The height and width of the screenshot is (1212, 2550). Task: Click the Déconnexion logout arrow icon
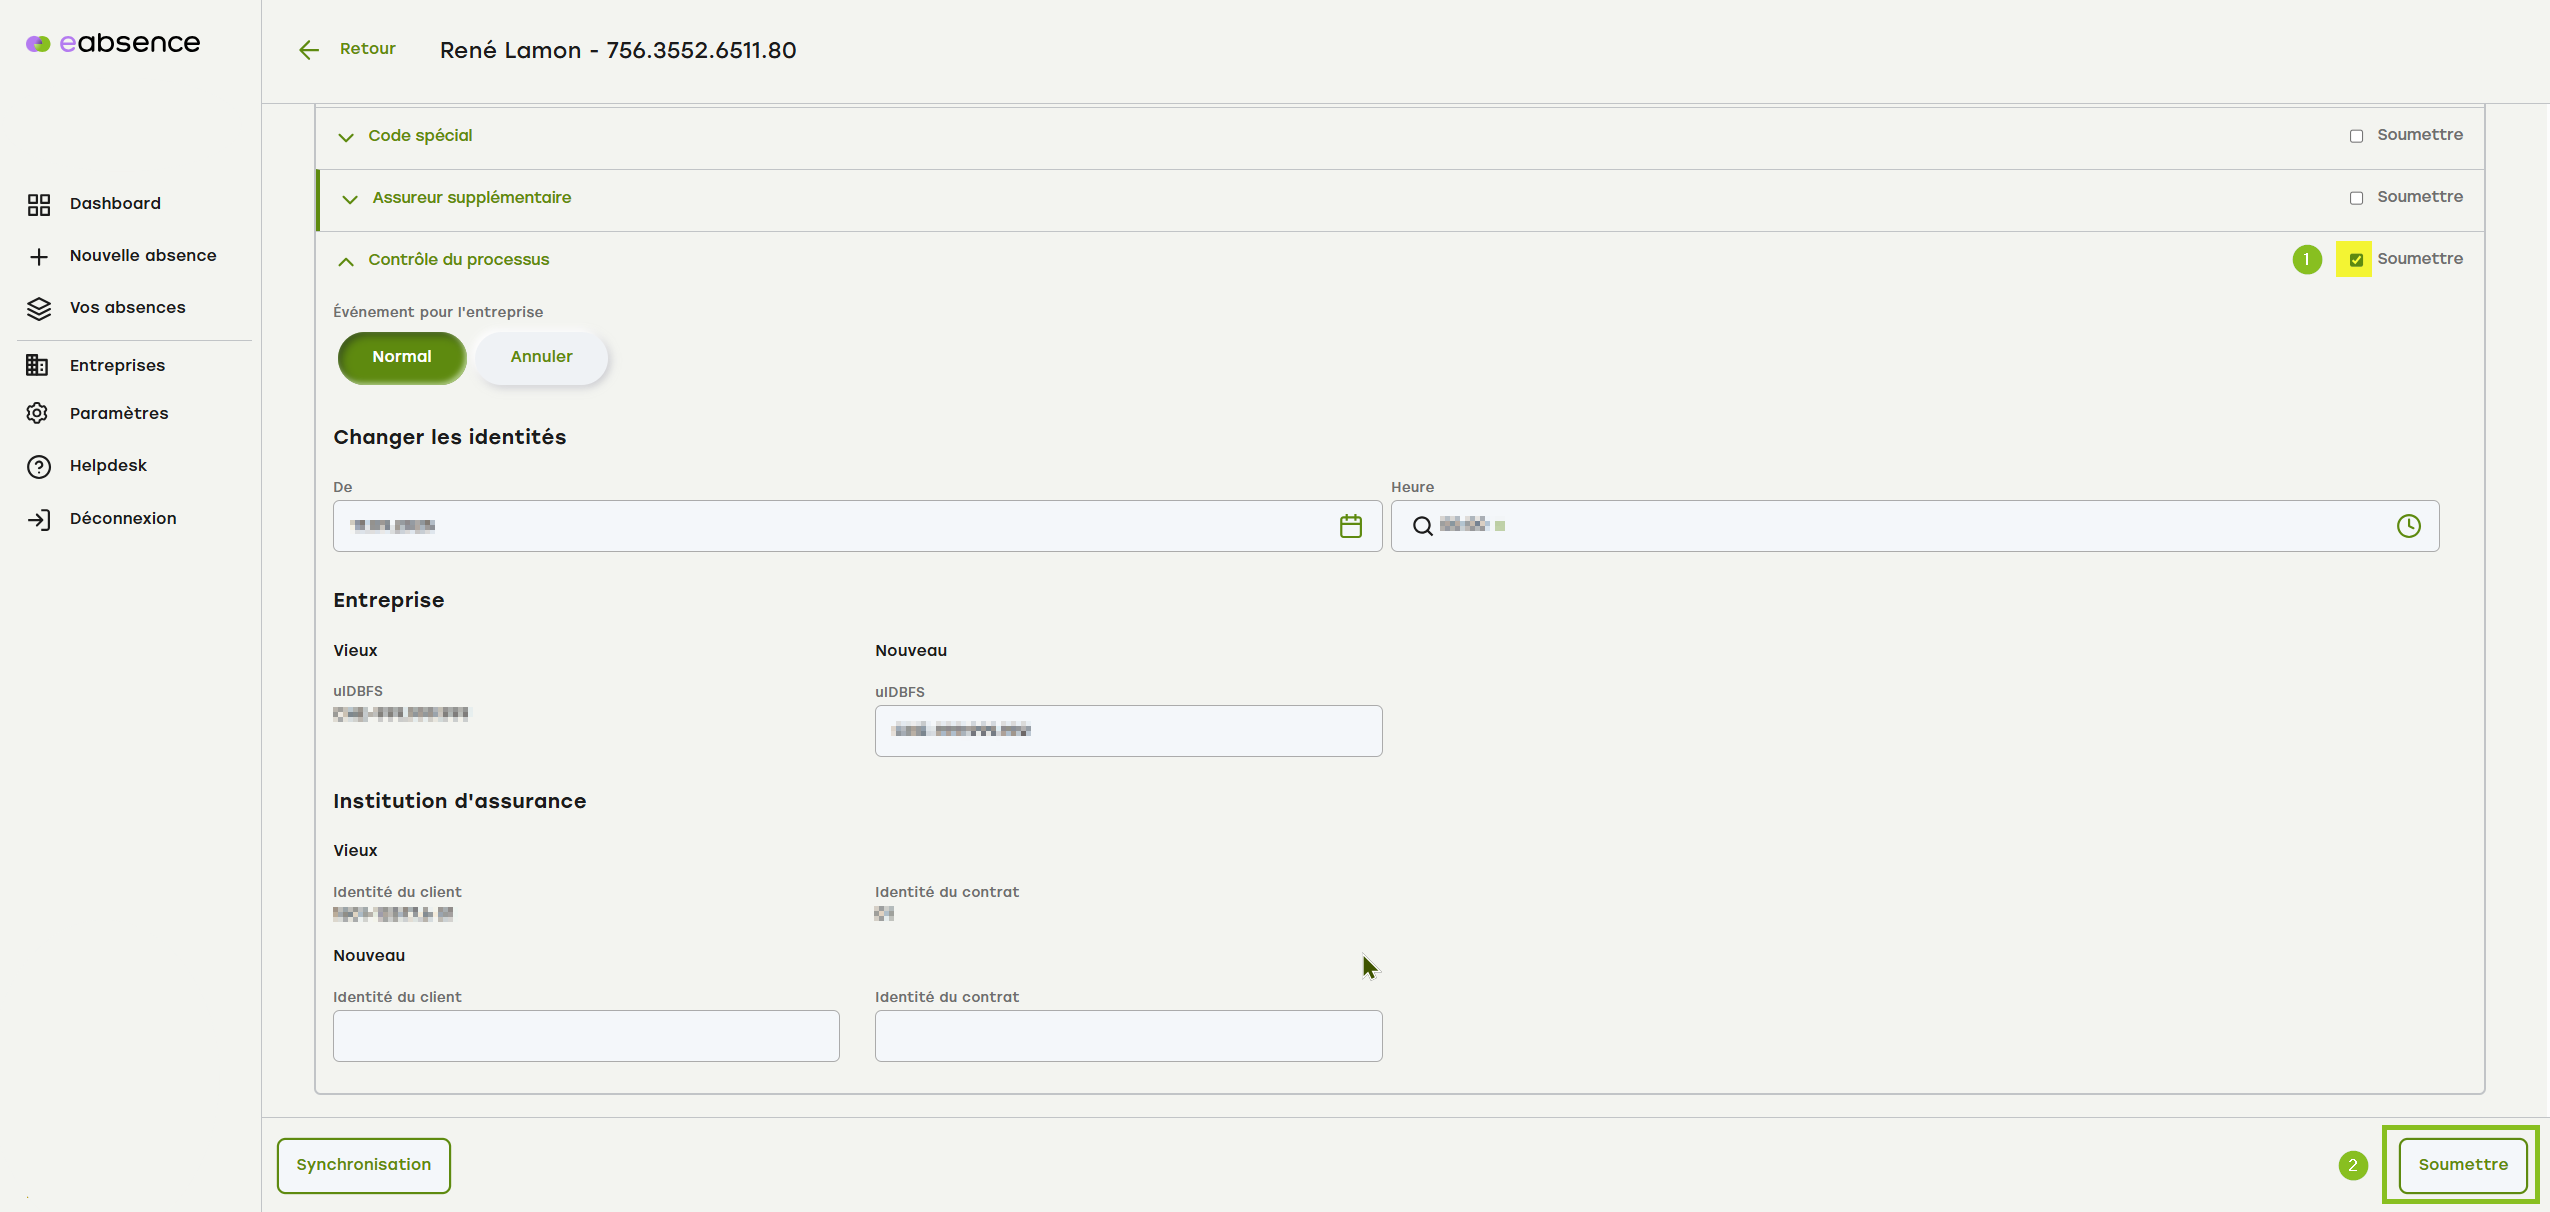pyautogui.click(x=38, y=520)
